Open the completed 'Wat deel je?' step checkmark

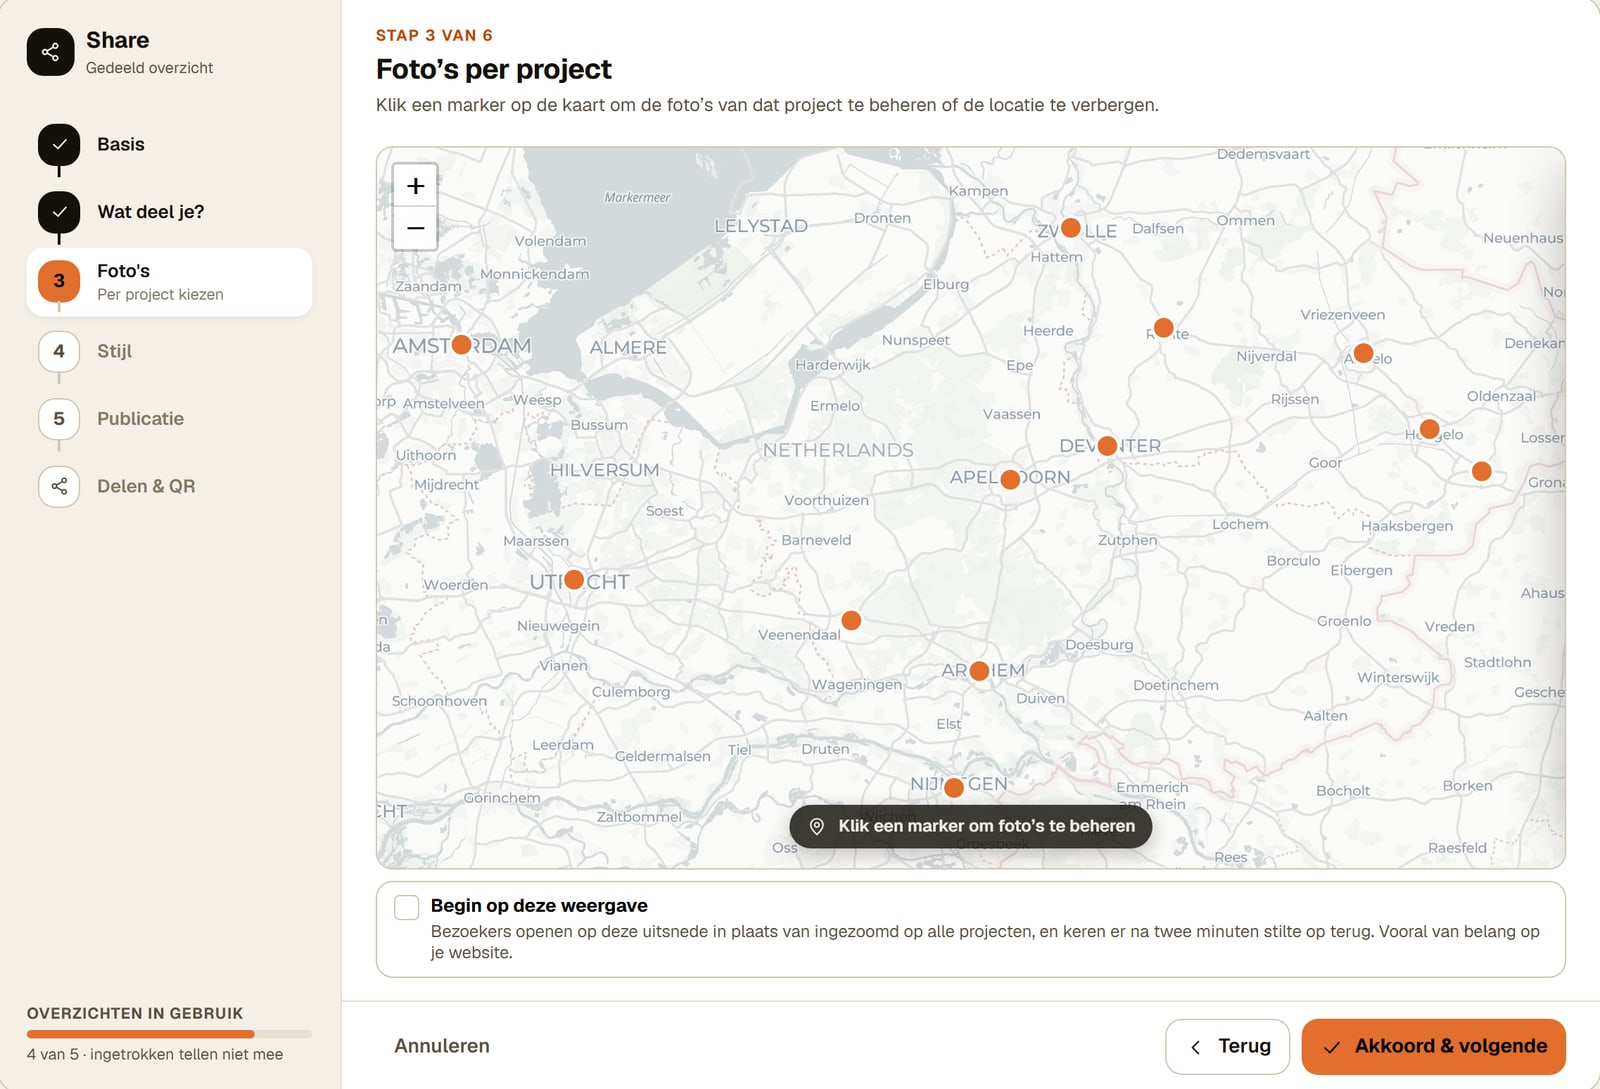(59, 212)
